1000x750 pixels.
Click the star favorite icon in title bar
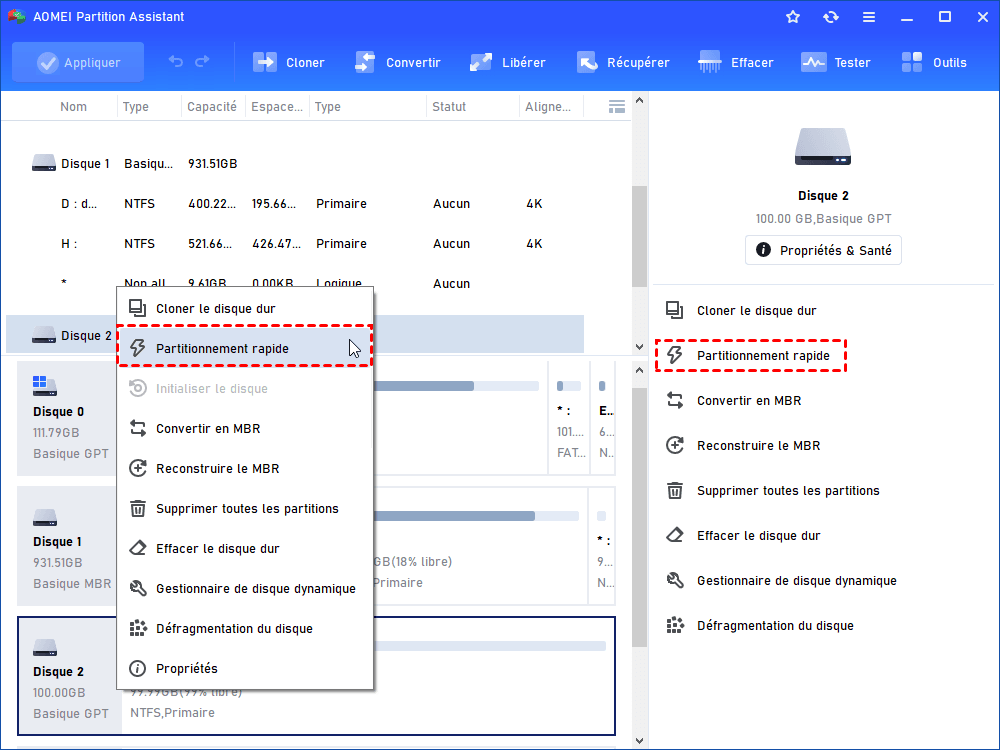[793, 17]
